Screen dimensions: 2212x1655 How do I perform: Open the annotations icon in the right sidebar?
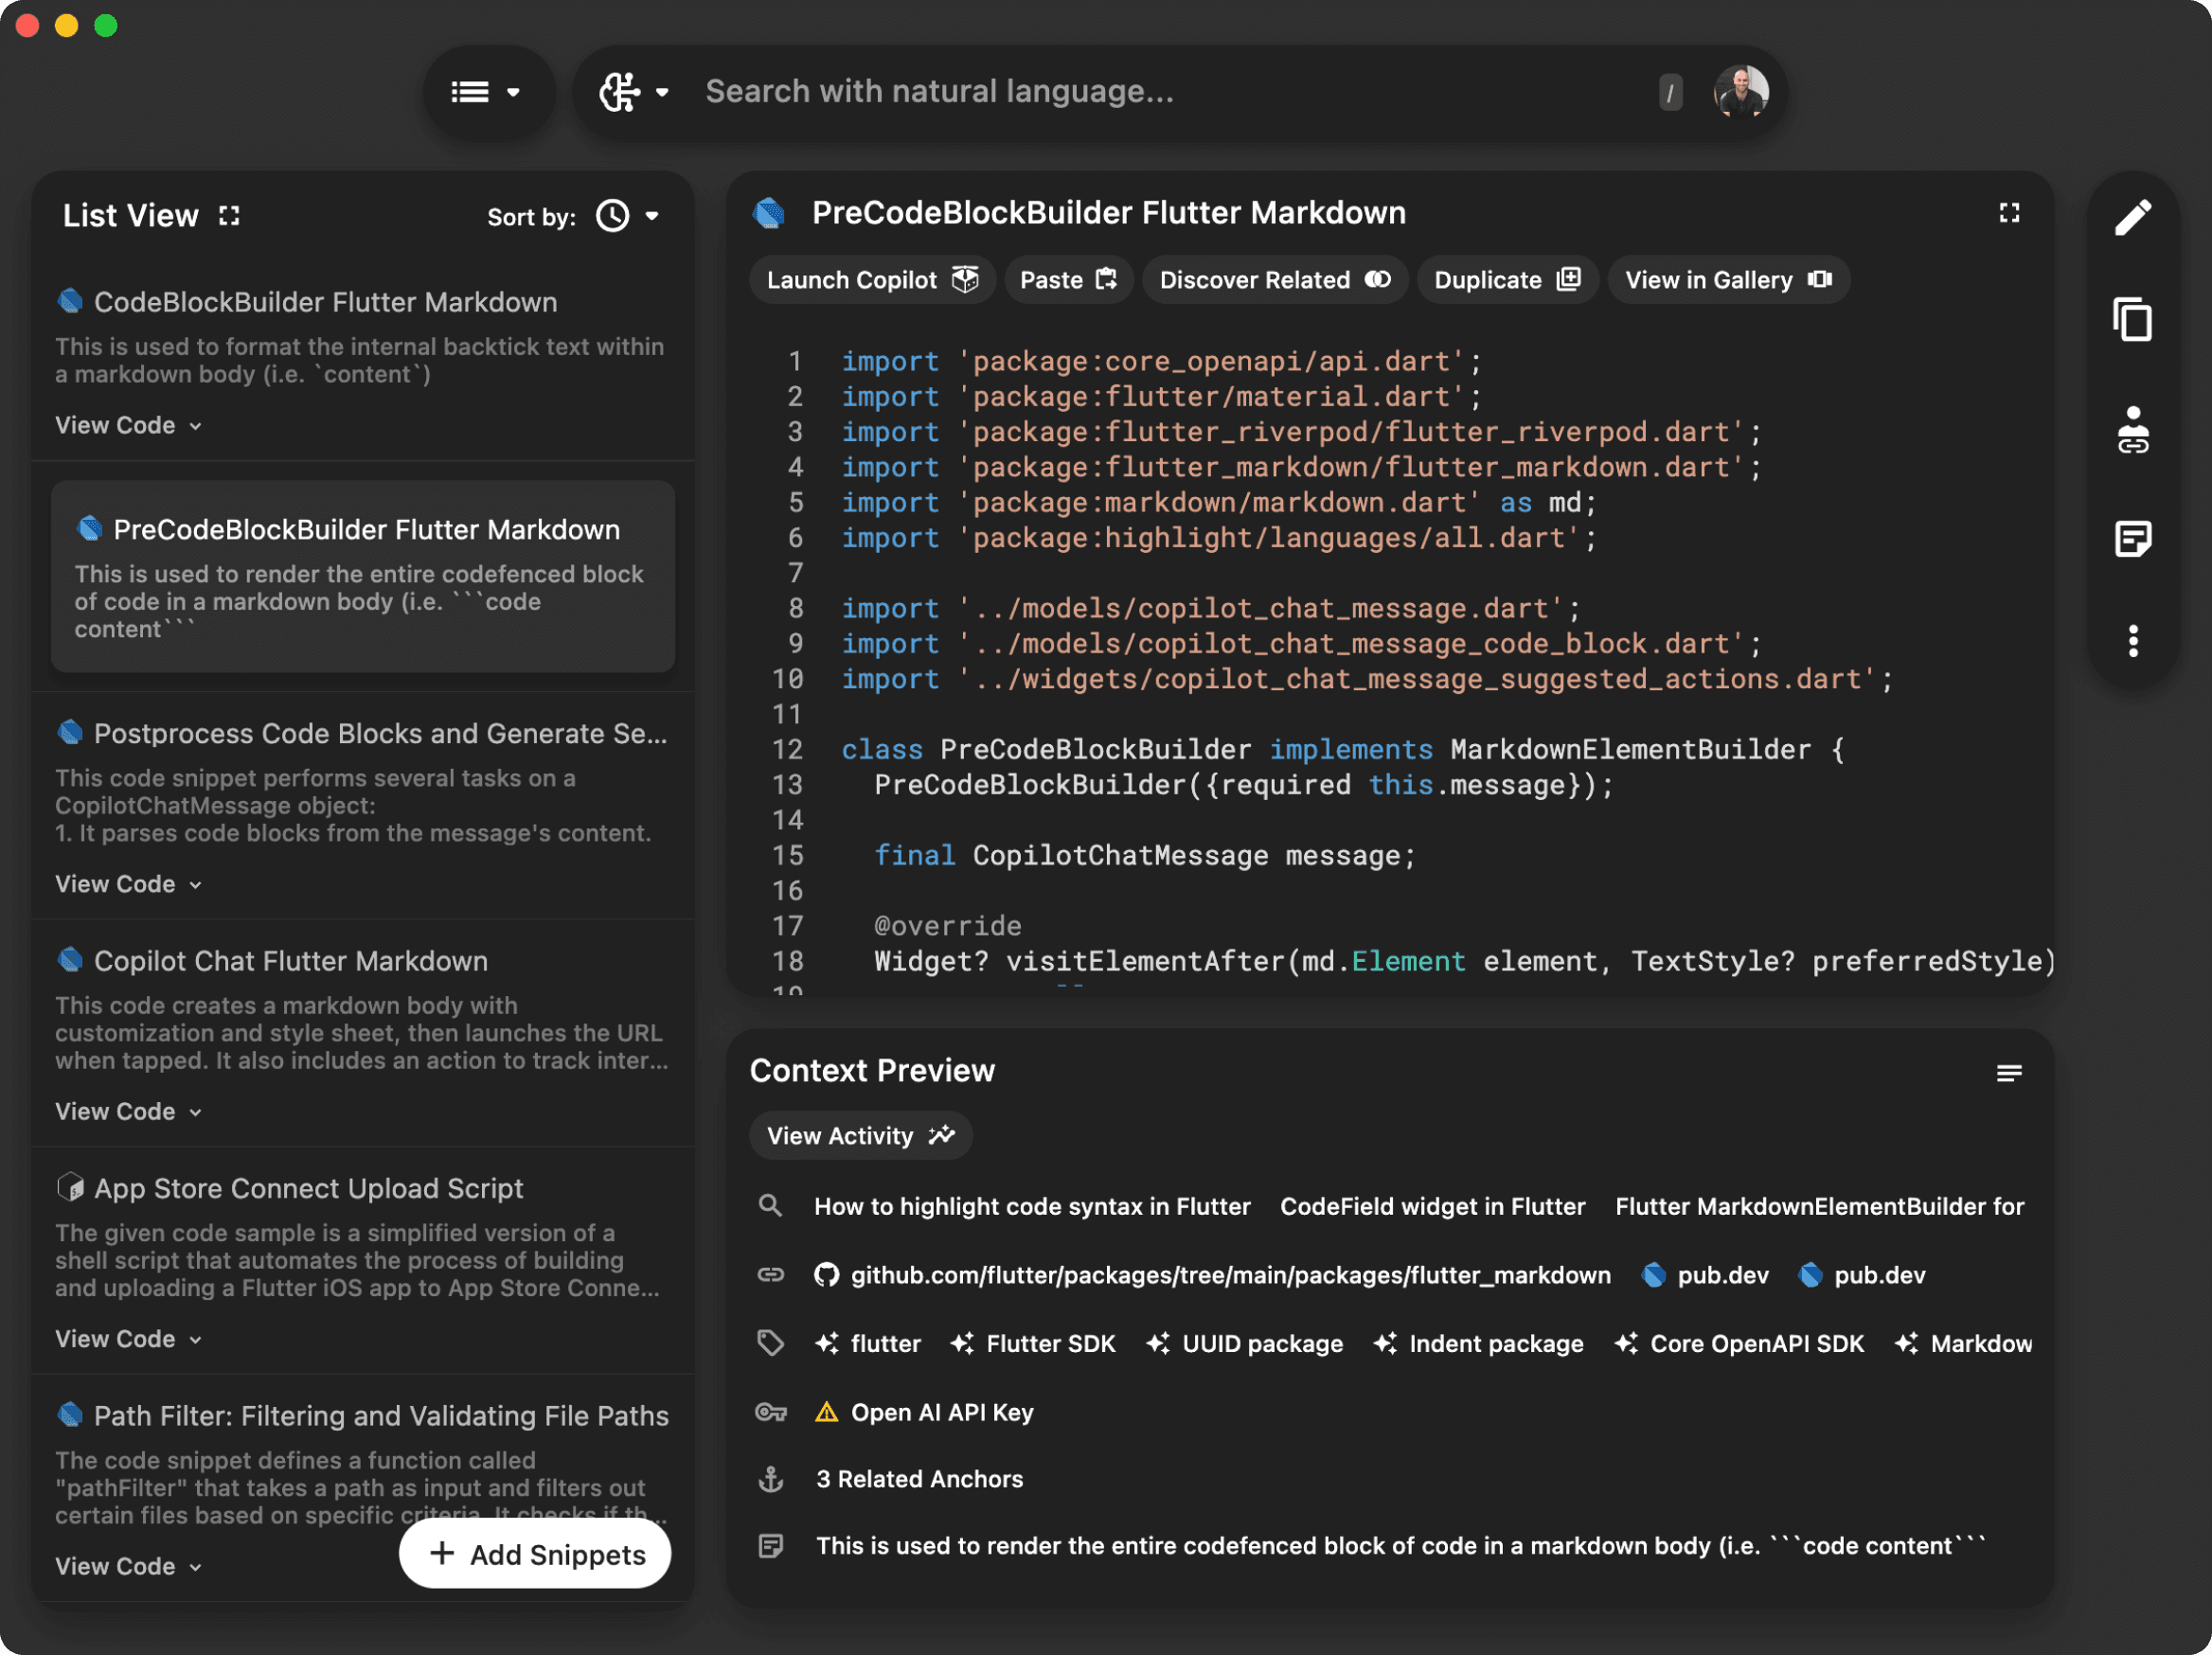click(2135, 540)
